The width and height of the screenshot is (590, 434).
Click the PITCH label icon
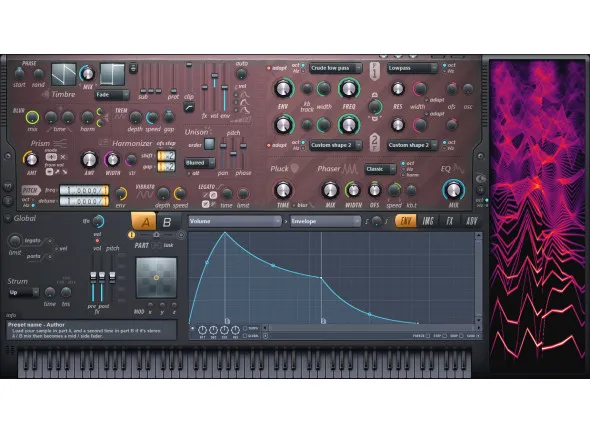31,190
